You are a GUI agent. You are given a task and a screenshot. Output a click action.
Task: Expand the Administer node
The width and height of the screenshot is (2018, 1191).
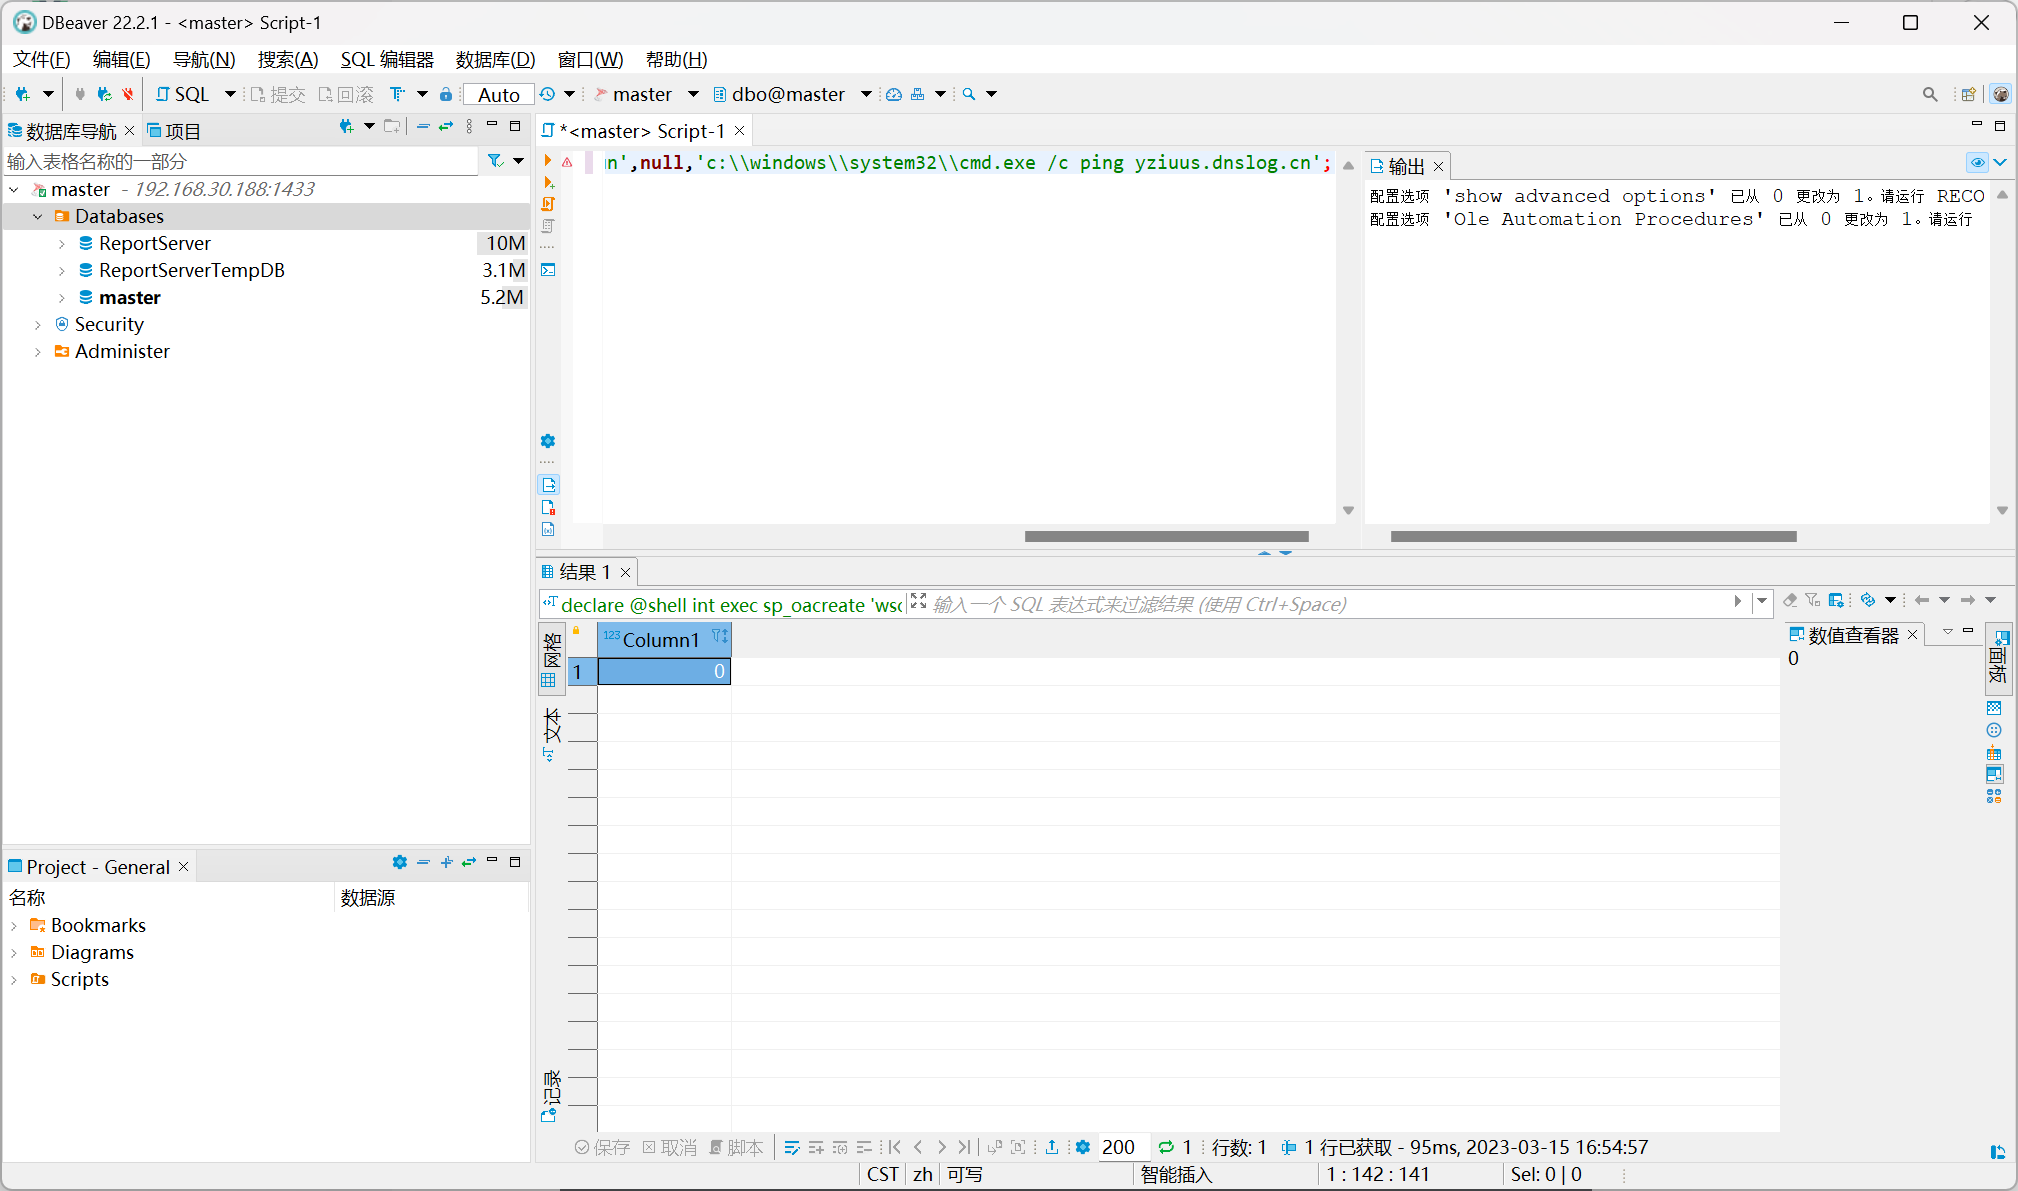[38, 351]
